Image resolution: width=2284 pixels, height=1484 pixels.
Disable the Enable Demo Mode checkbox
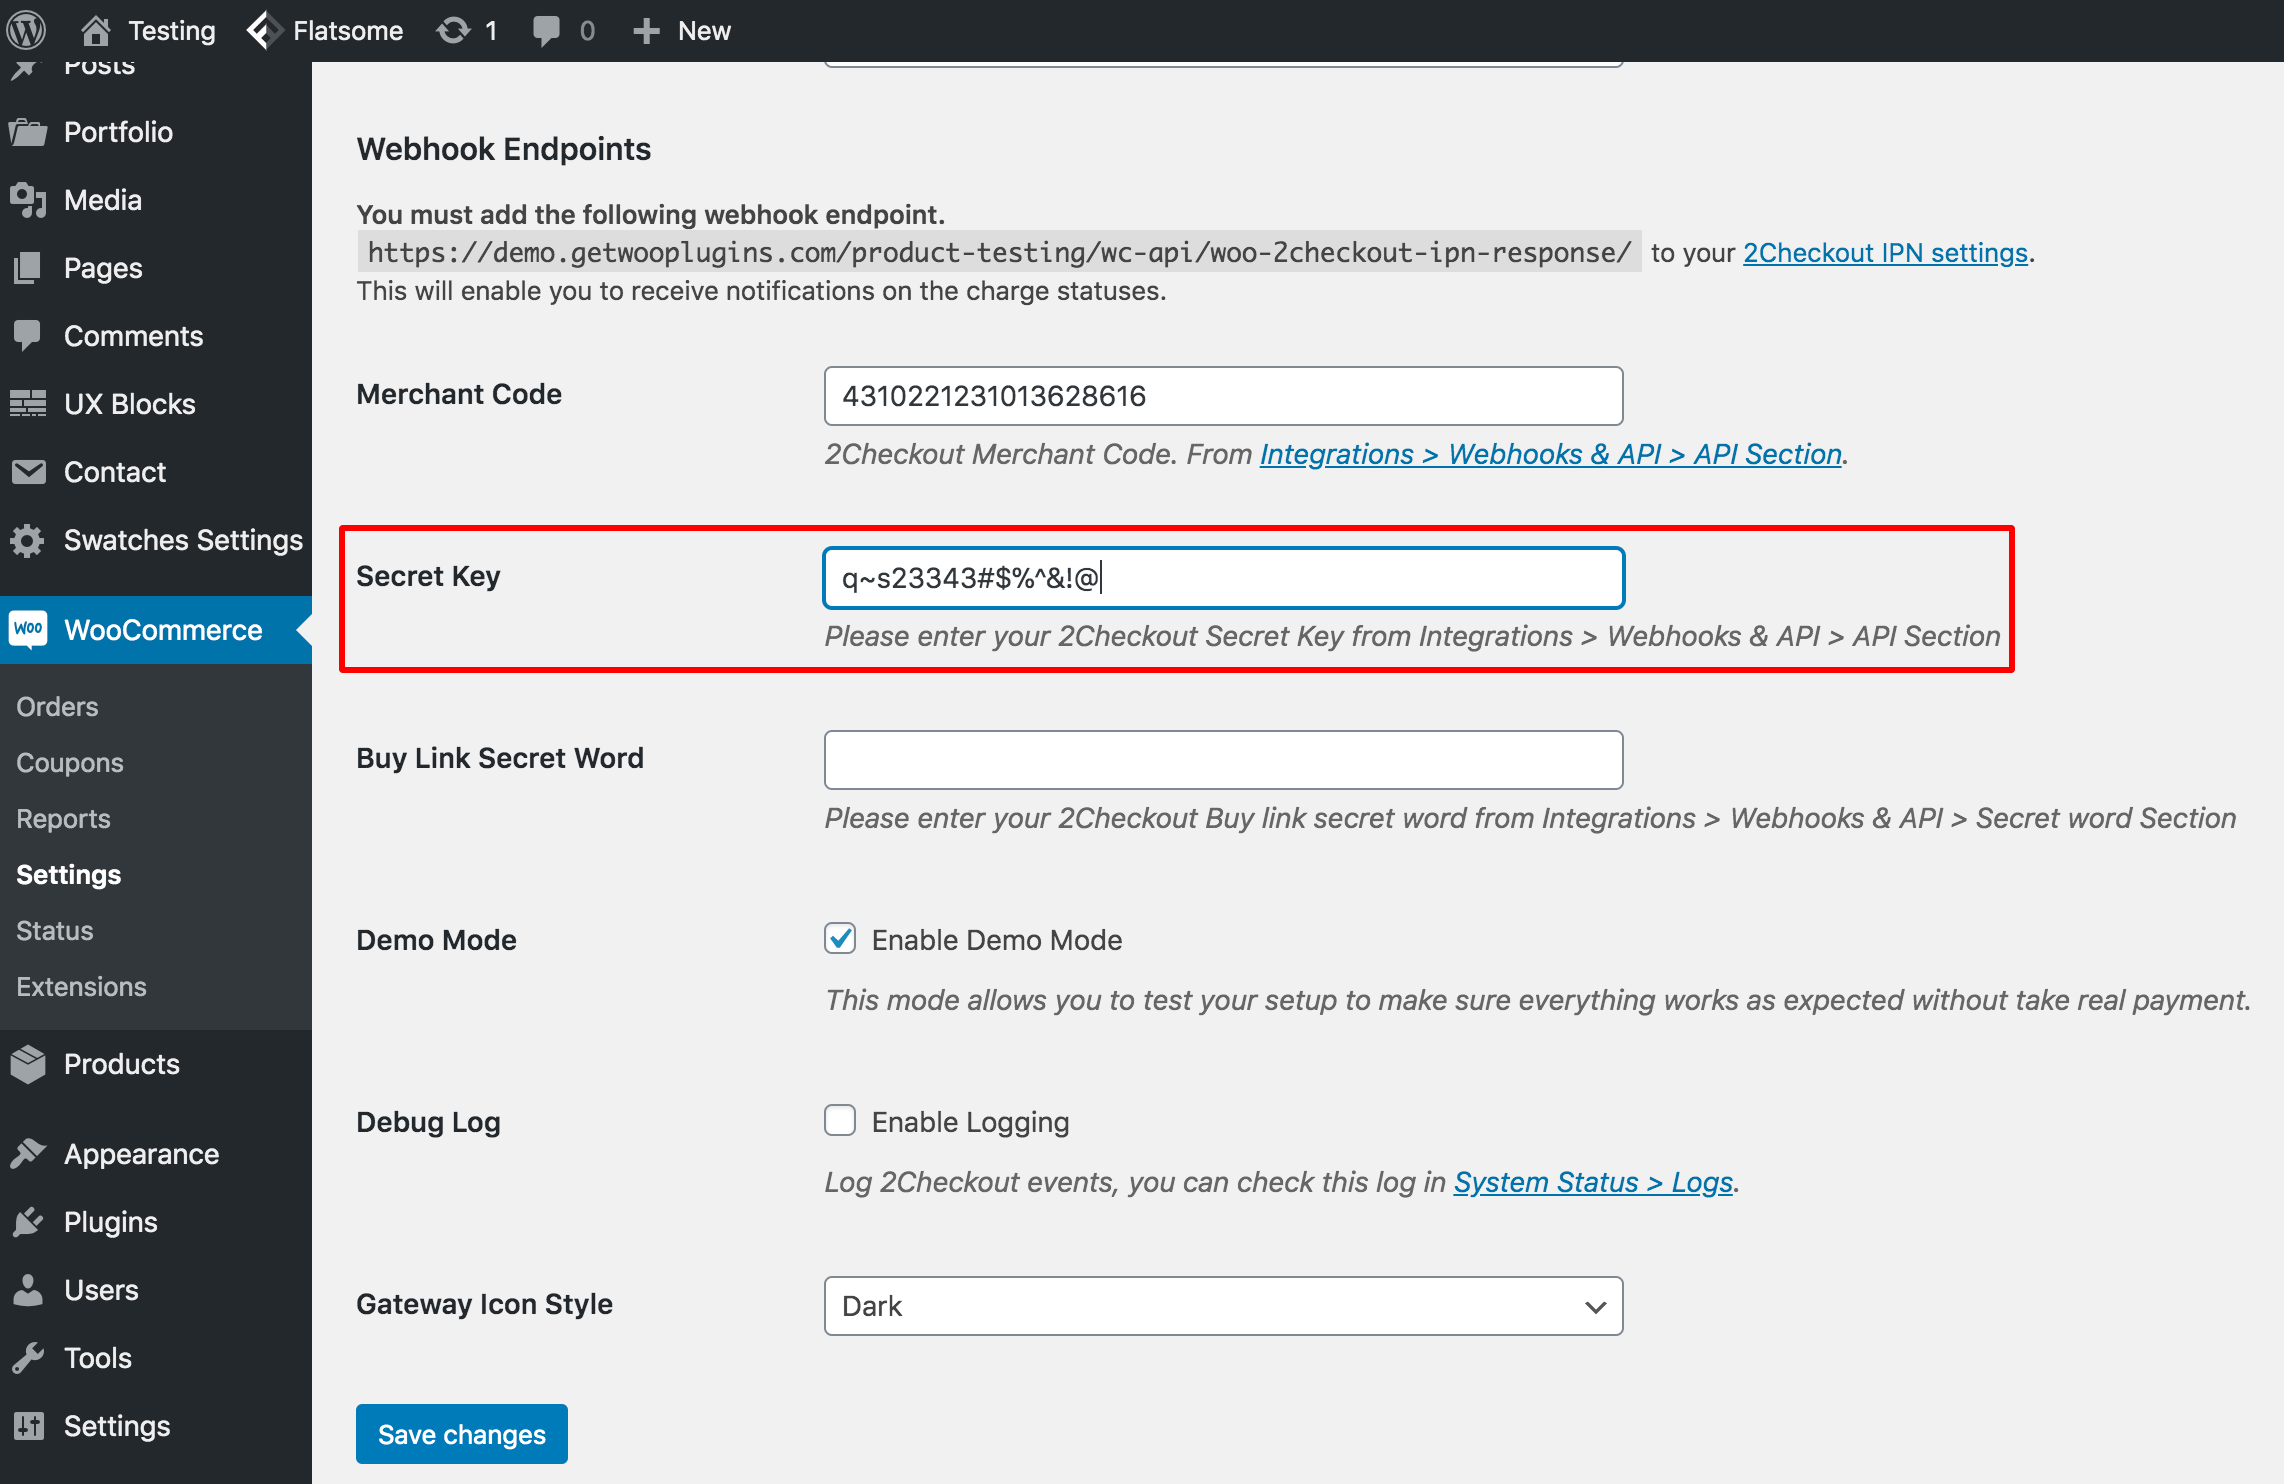click(840, 939)
